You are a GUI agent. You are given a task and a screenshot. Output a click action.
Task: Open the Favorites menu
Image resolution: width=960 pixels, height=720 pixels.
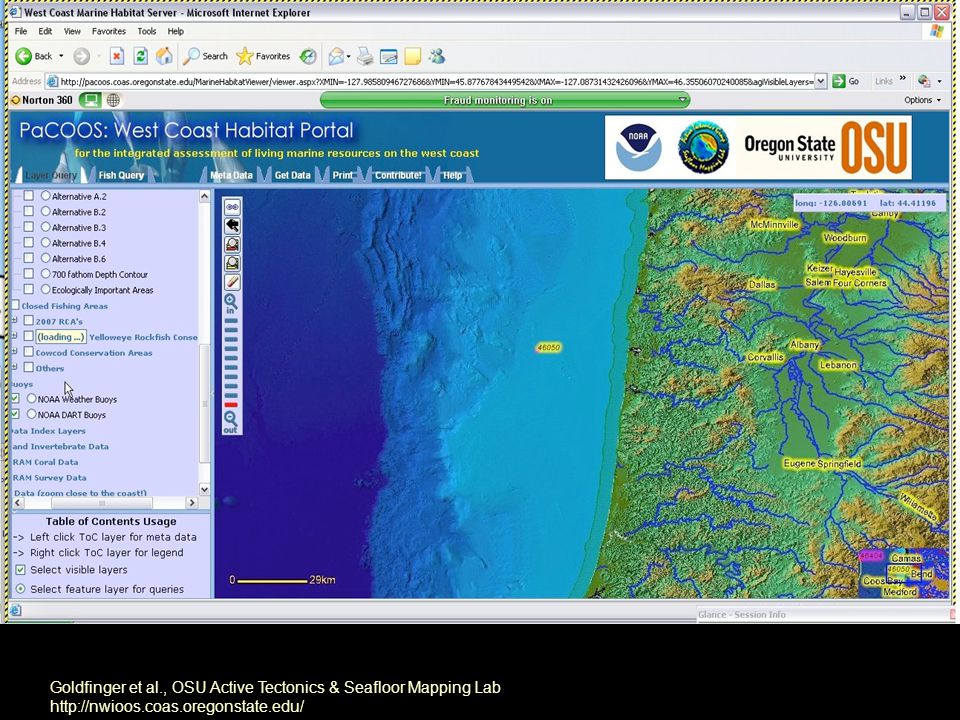pos(109,31)
